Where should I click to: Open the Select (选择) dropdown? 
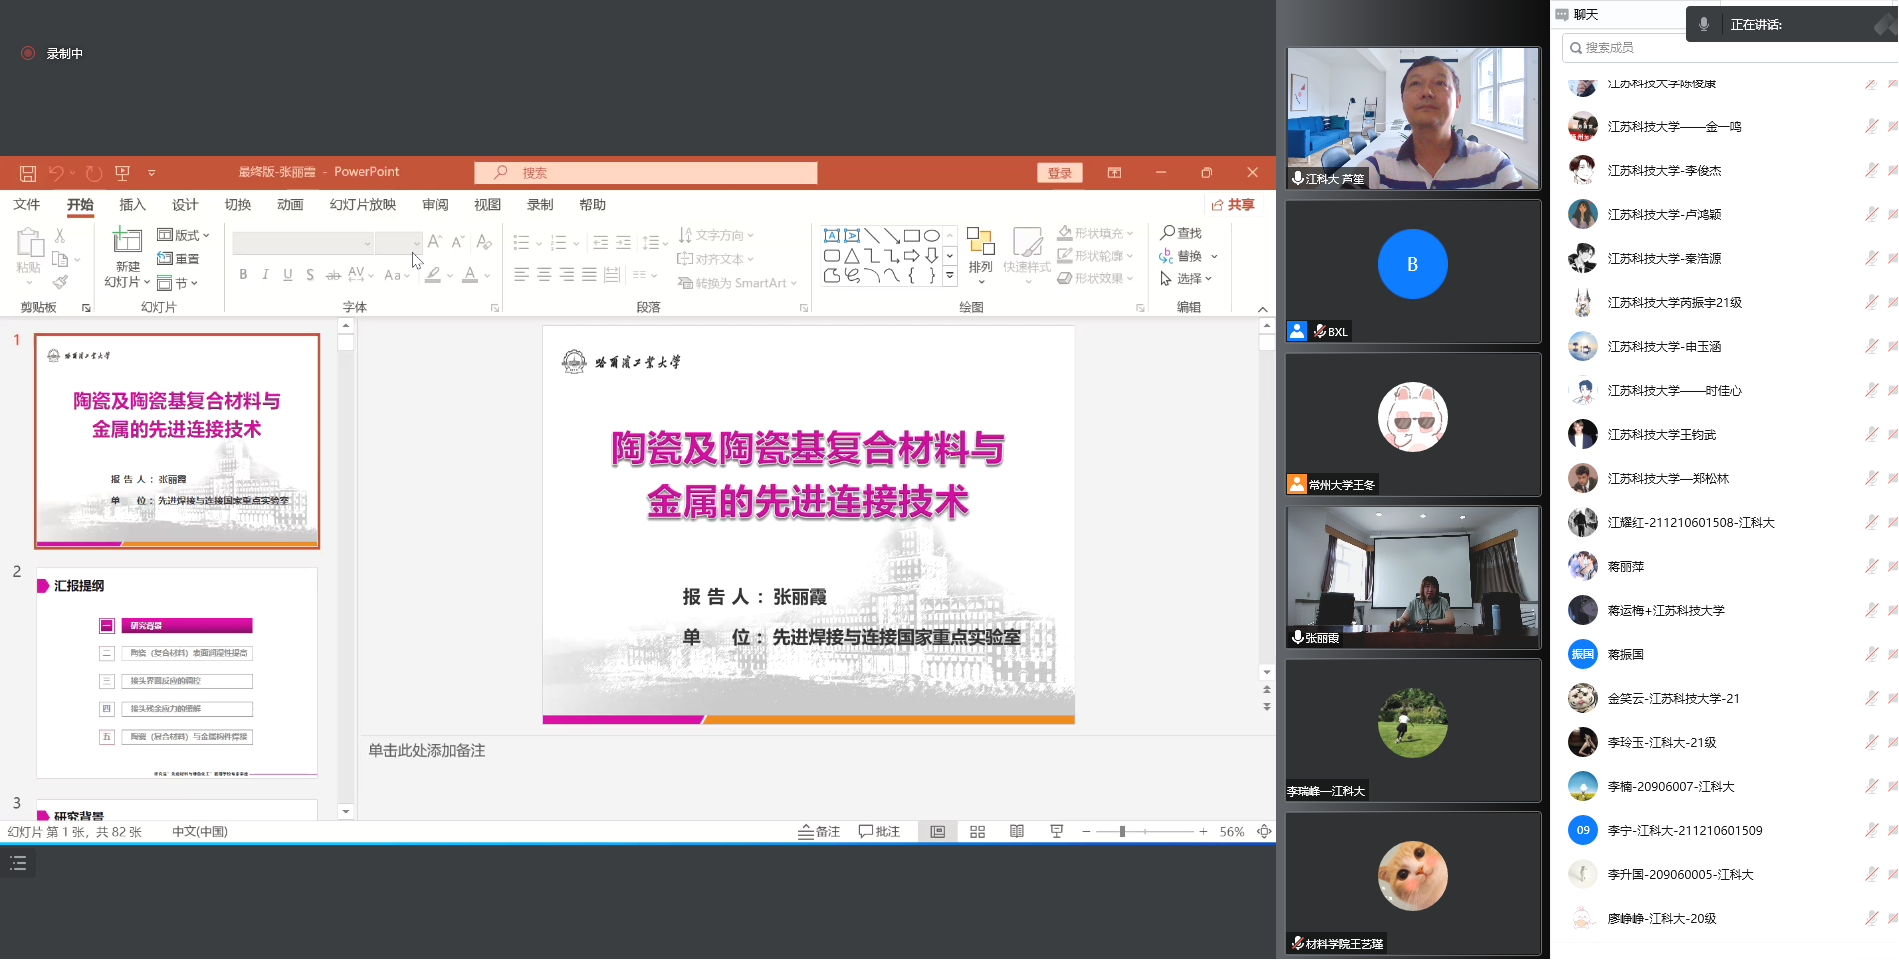[1186, 279]
